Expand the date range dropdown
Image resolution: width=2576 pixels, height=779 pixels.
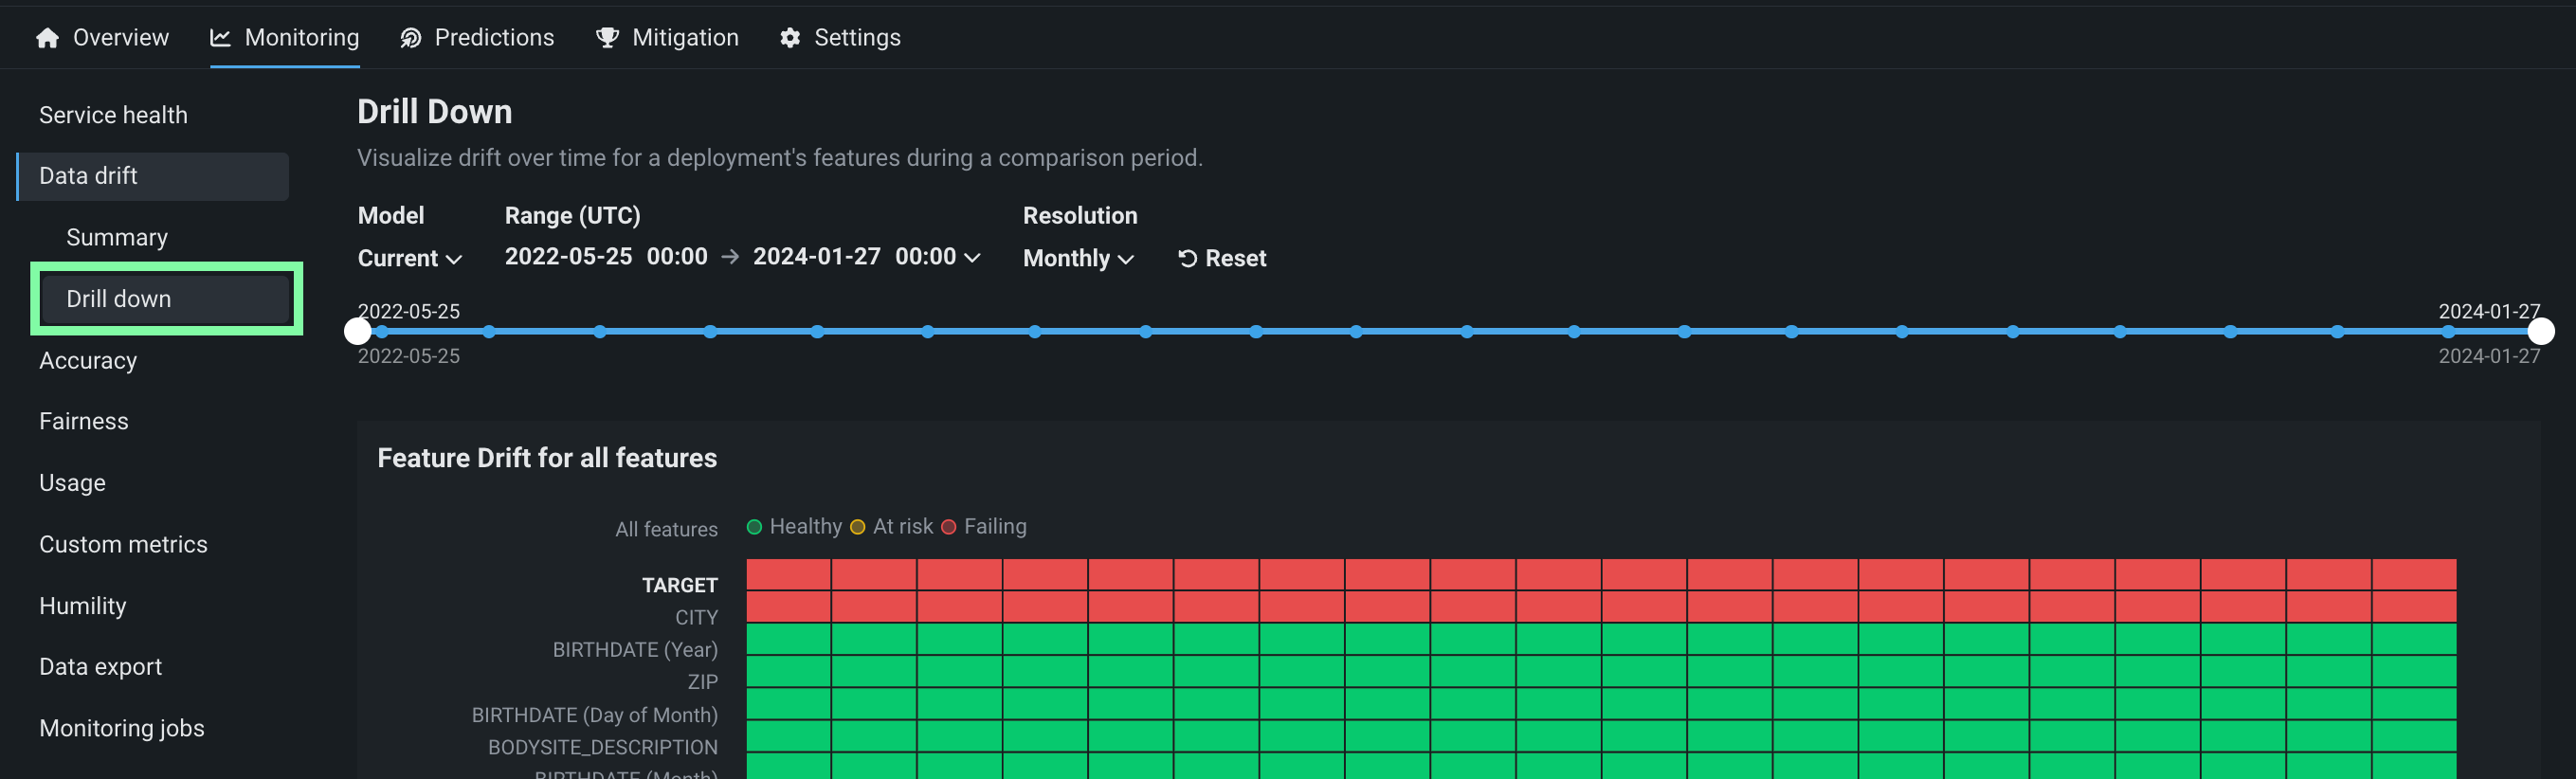click(x=970, y=258)
